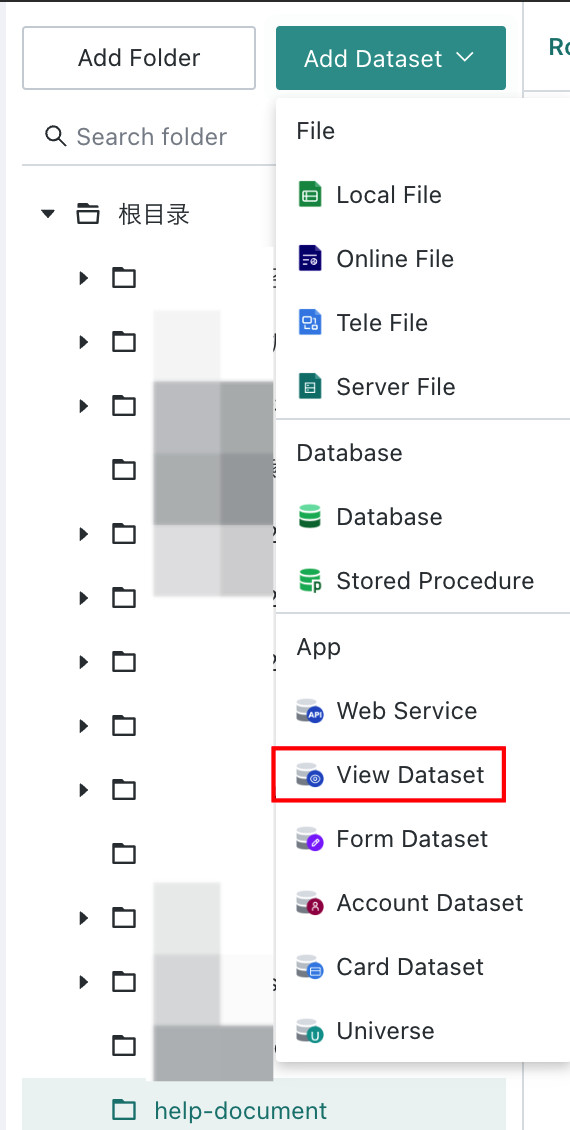Click the Universe dataset icon
The height and width of the screenshot is (1130, 570).
point(310,1031)
